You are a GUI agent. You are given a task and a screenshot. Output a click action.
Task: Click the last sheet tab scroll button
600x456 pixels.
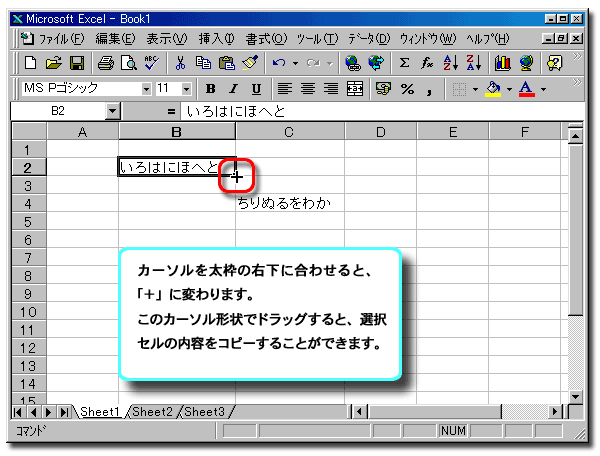click(x=64, y=412)
